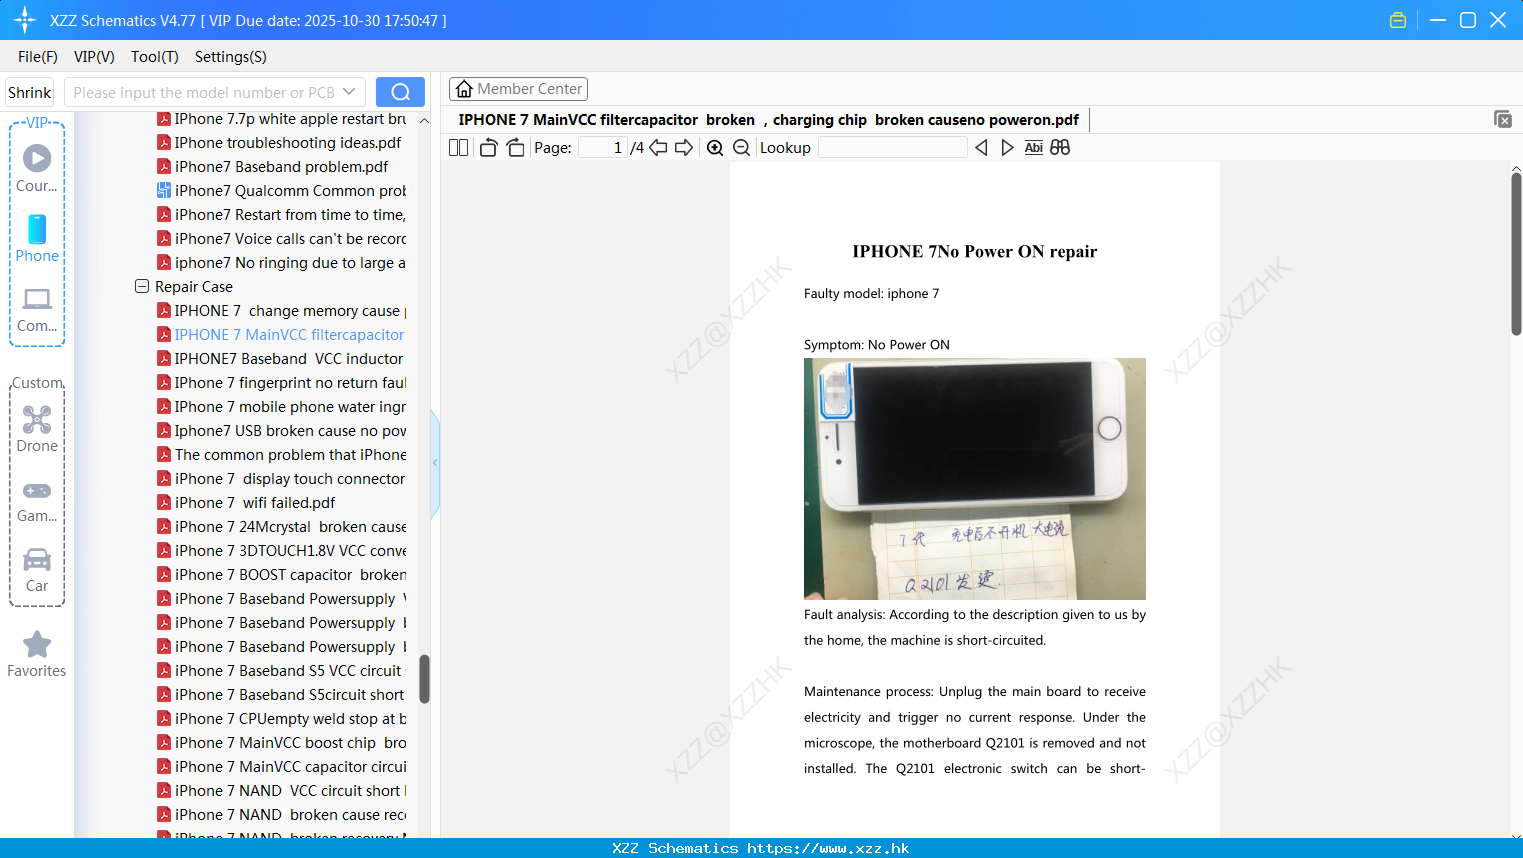The width and height of the screenshot is (1523, 858).
Task: Open the model number dropdown arrow
Action: [x=349, y=92]
